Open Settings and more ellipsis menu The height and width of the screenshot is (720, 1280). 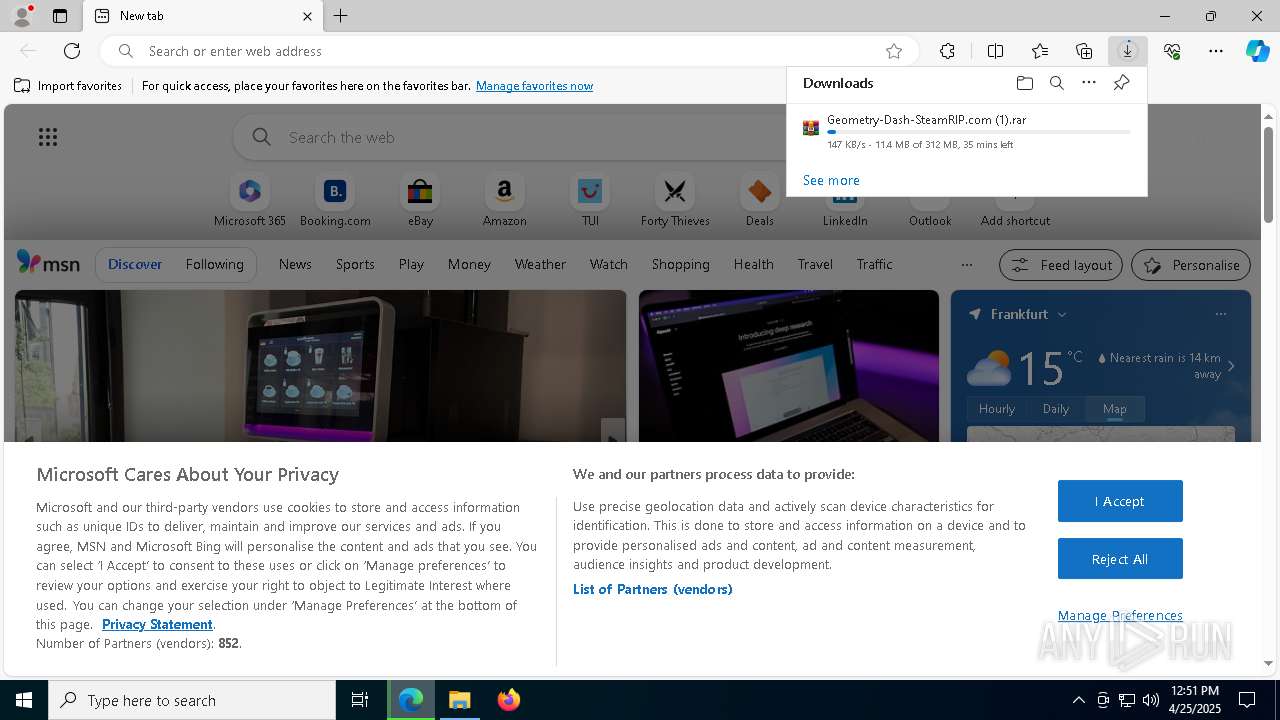pos(1216,51)
